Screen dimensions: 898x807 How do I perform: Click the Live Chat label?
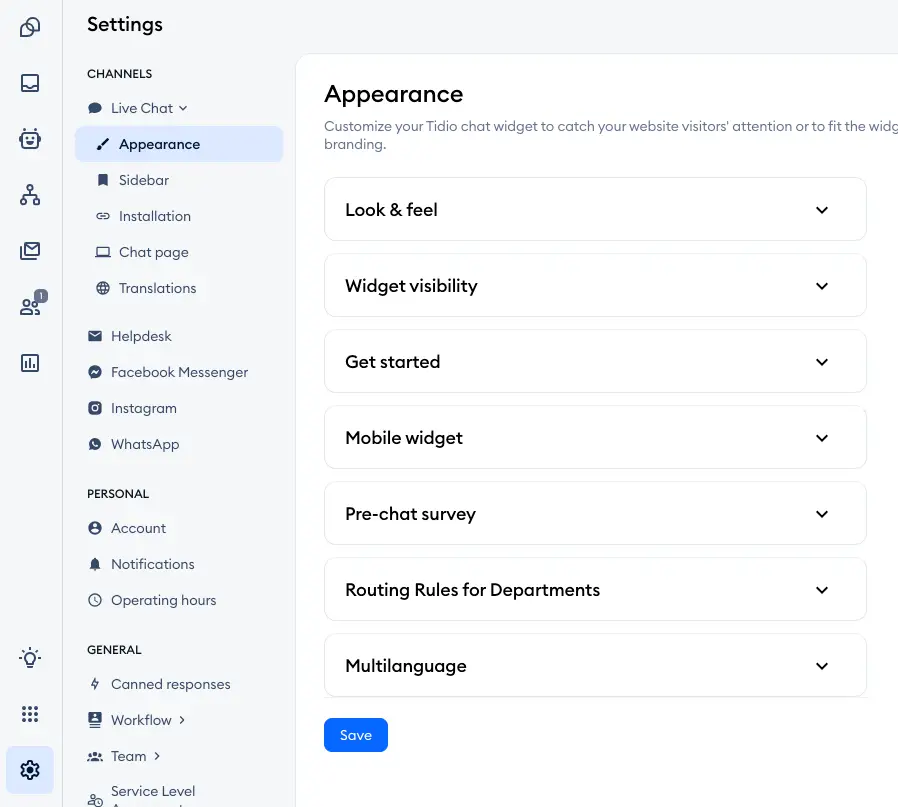pos(141,108)
